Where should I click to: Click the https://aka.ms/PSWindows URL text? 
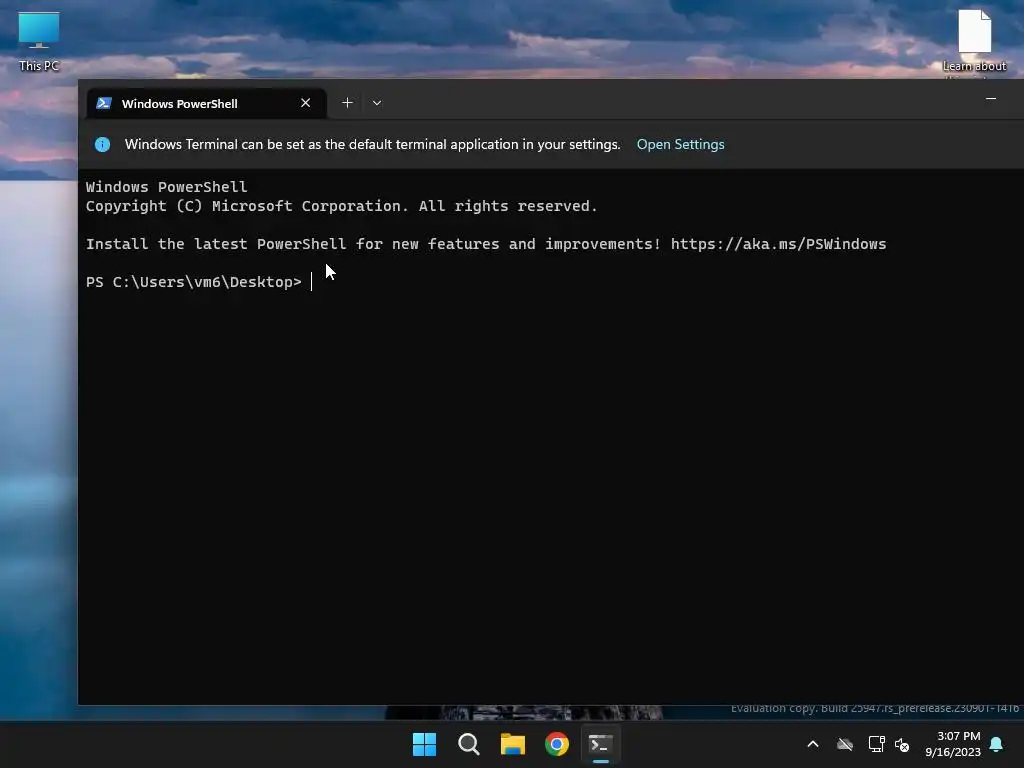tap(778, 244)
